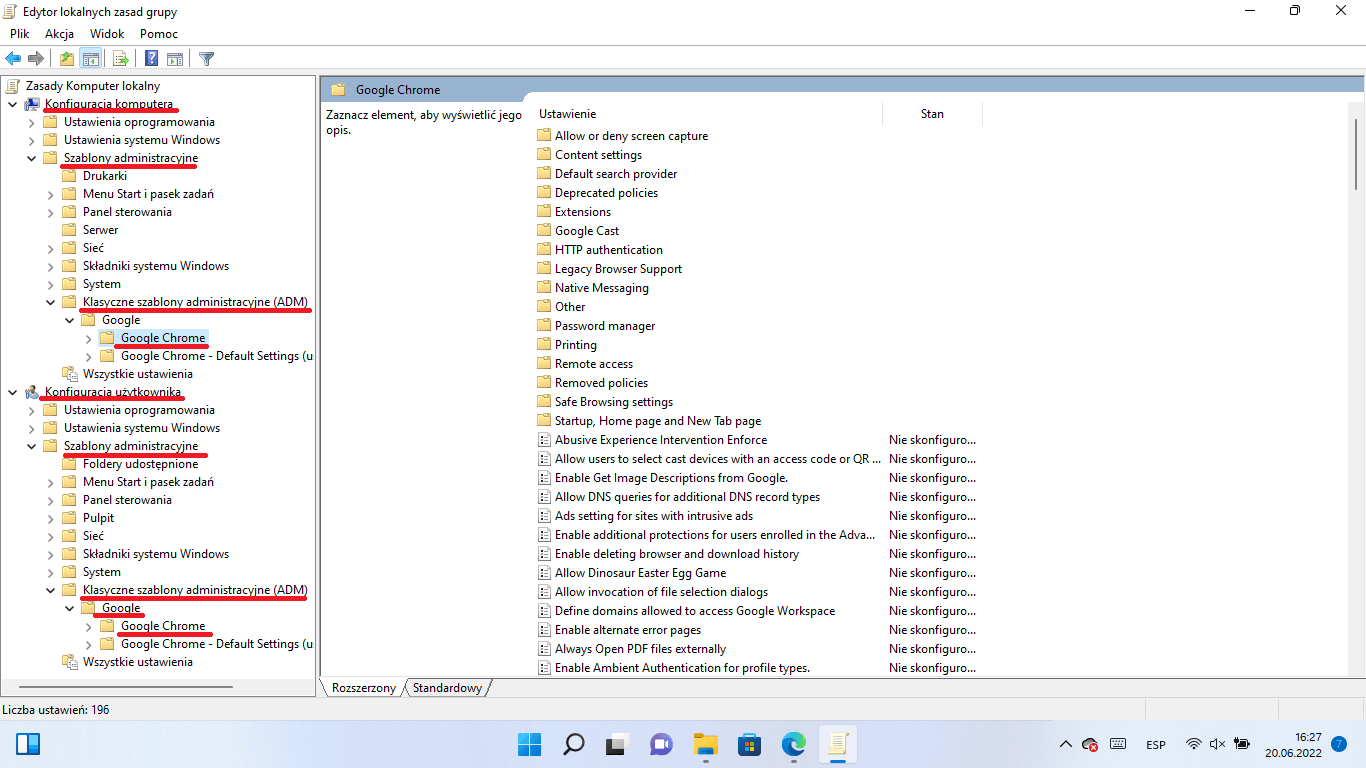Click the ESP input language indicator
1366x768 pixels.
pyautogui.click(x=1156, y=744)
